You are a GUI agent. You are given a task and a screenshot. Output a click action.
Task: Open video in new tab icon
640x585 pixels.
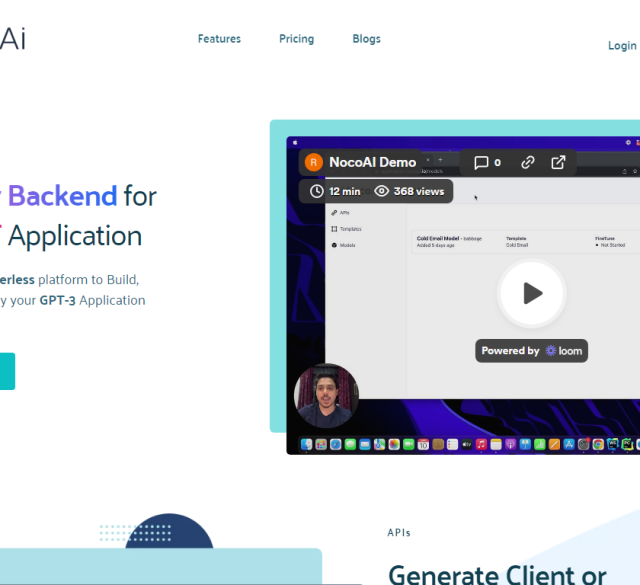coord(558,162)
